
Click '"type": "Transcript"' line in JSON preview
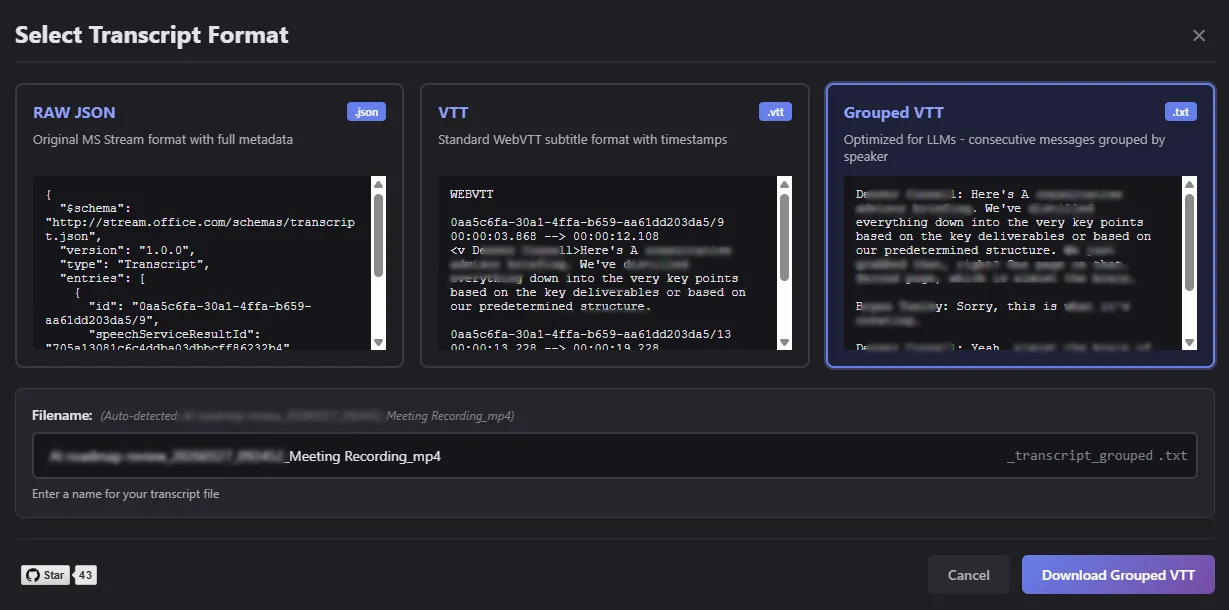[x=133, y=264]
